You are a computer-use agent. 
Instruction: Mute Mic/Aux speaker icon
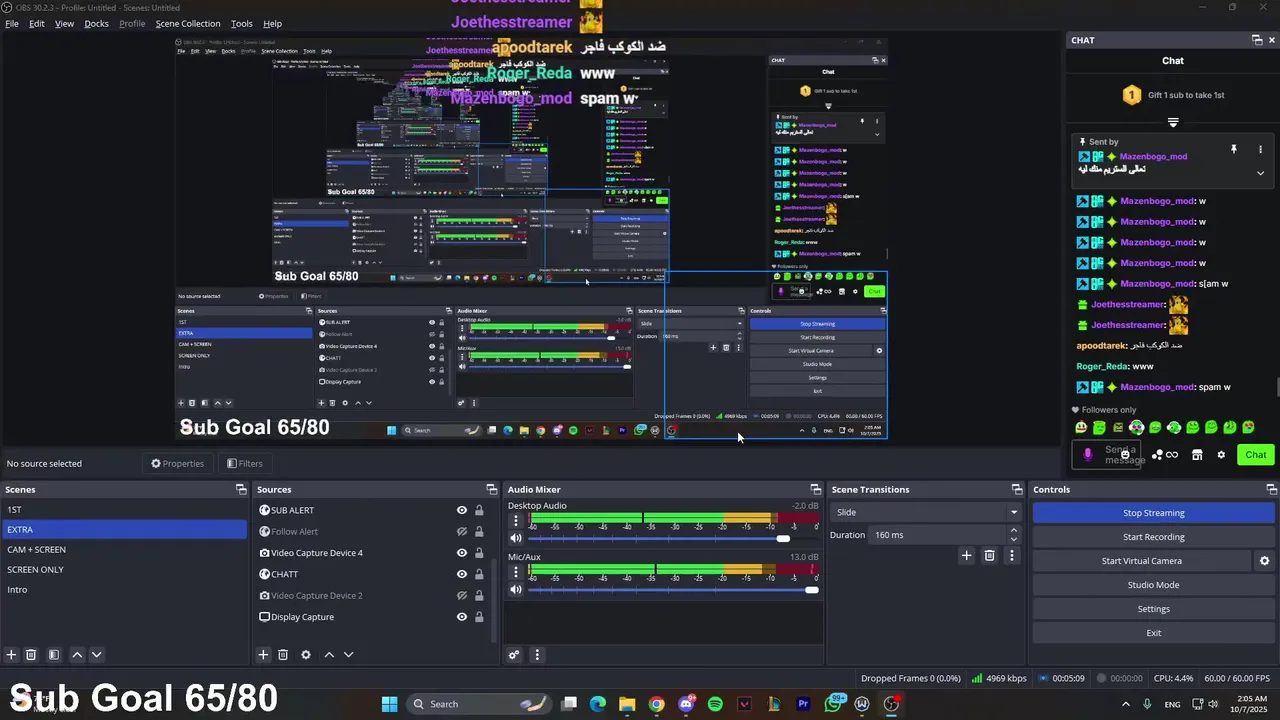click(x=516, y=589)
